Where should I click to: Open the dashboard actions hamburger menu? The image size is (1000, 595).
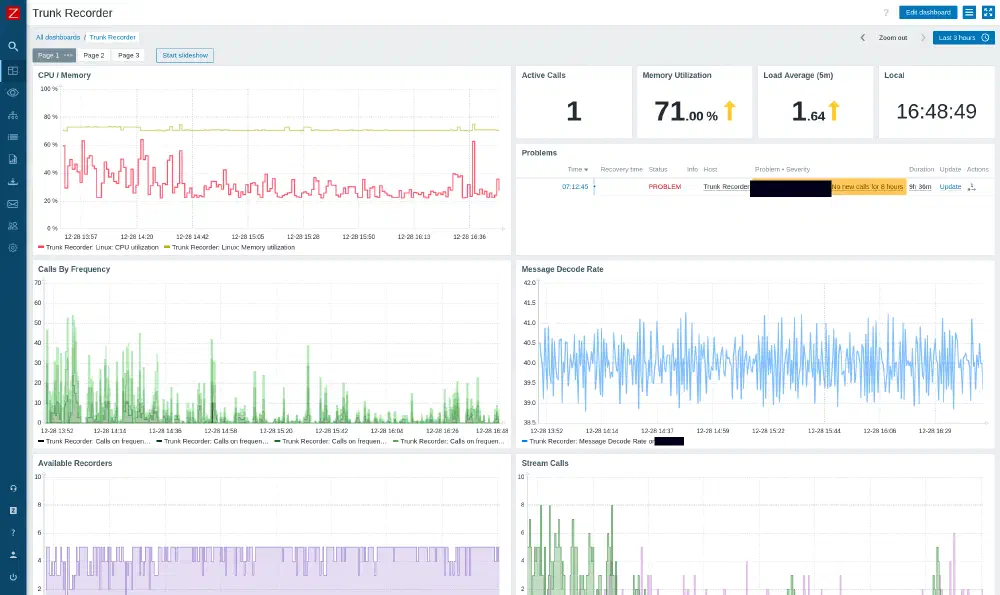[x=969, y=12]
